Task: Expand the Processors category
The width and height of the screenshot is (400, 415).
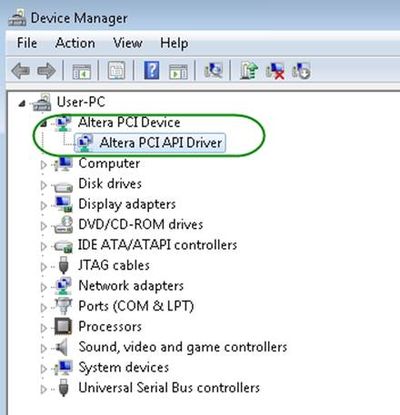Action: 43,328
